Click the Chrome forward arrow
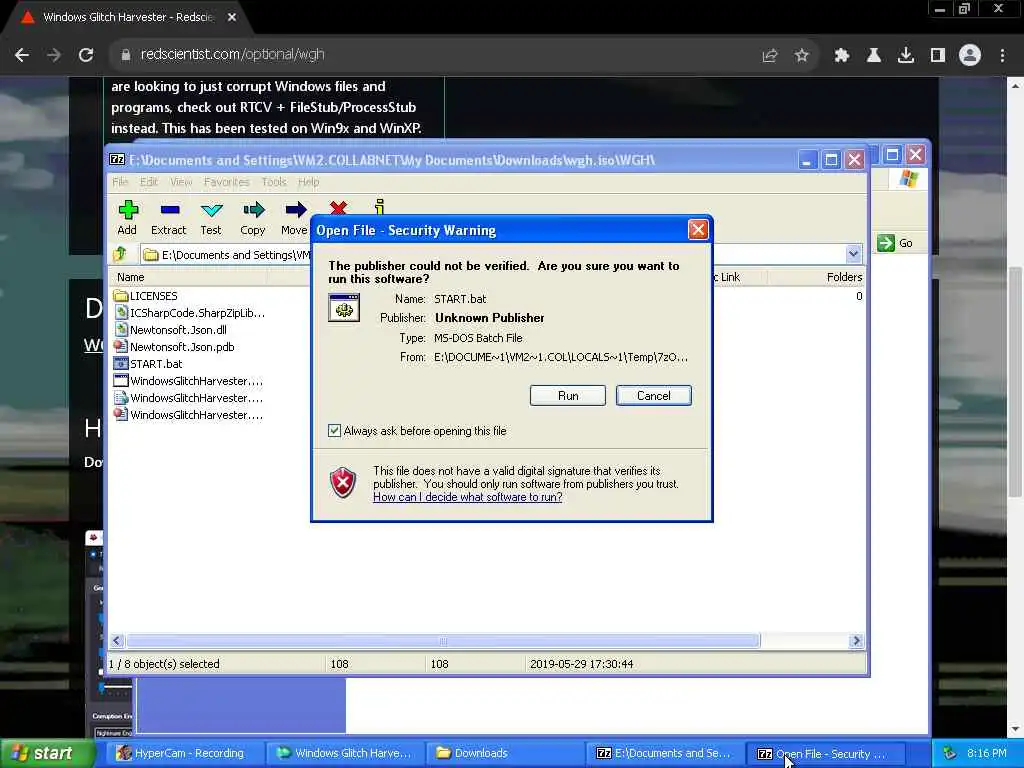Viewport: 1024px width, 768px height. (54, 55)
